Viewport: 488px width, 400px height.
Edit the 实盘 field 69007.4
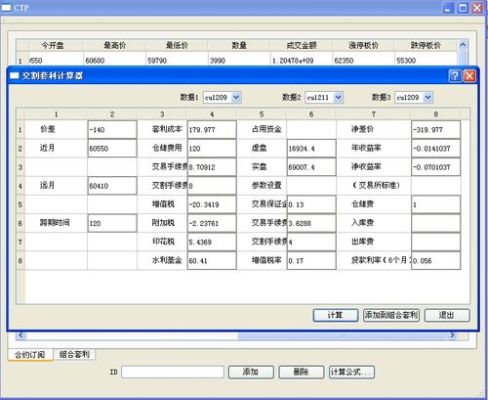coord(311,167)
